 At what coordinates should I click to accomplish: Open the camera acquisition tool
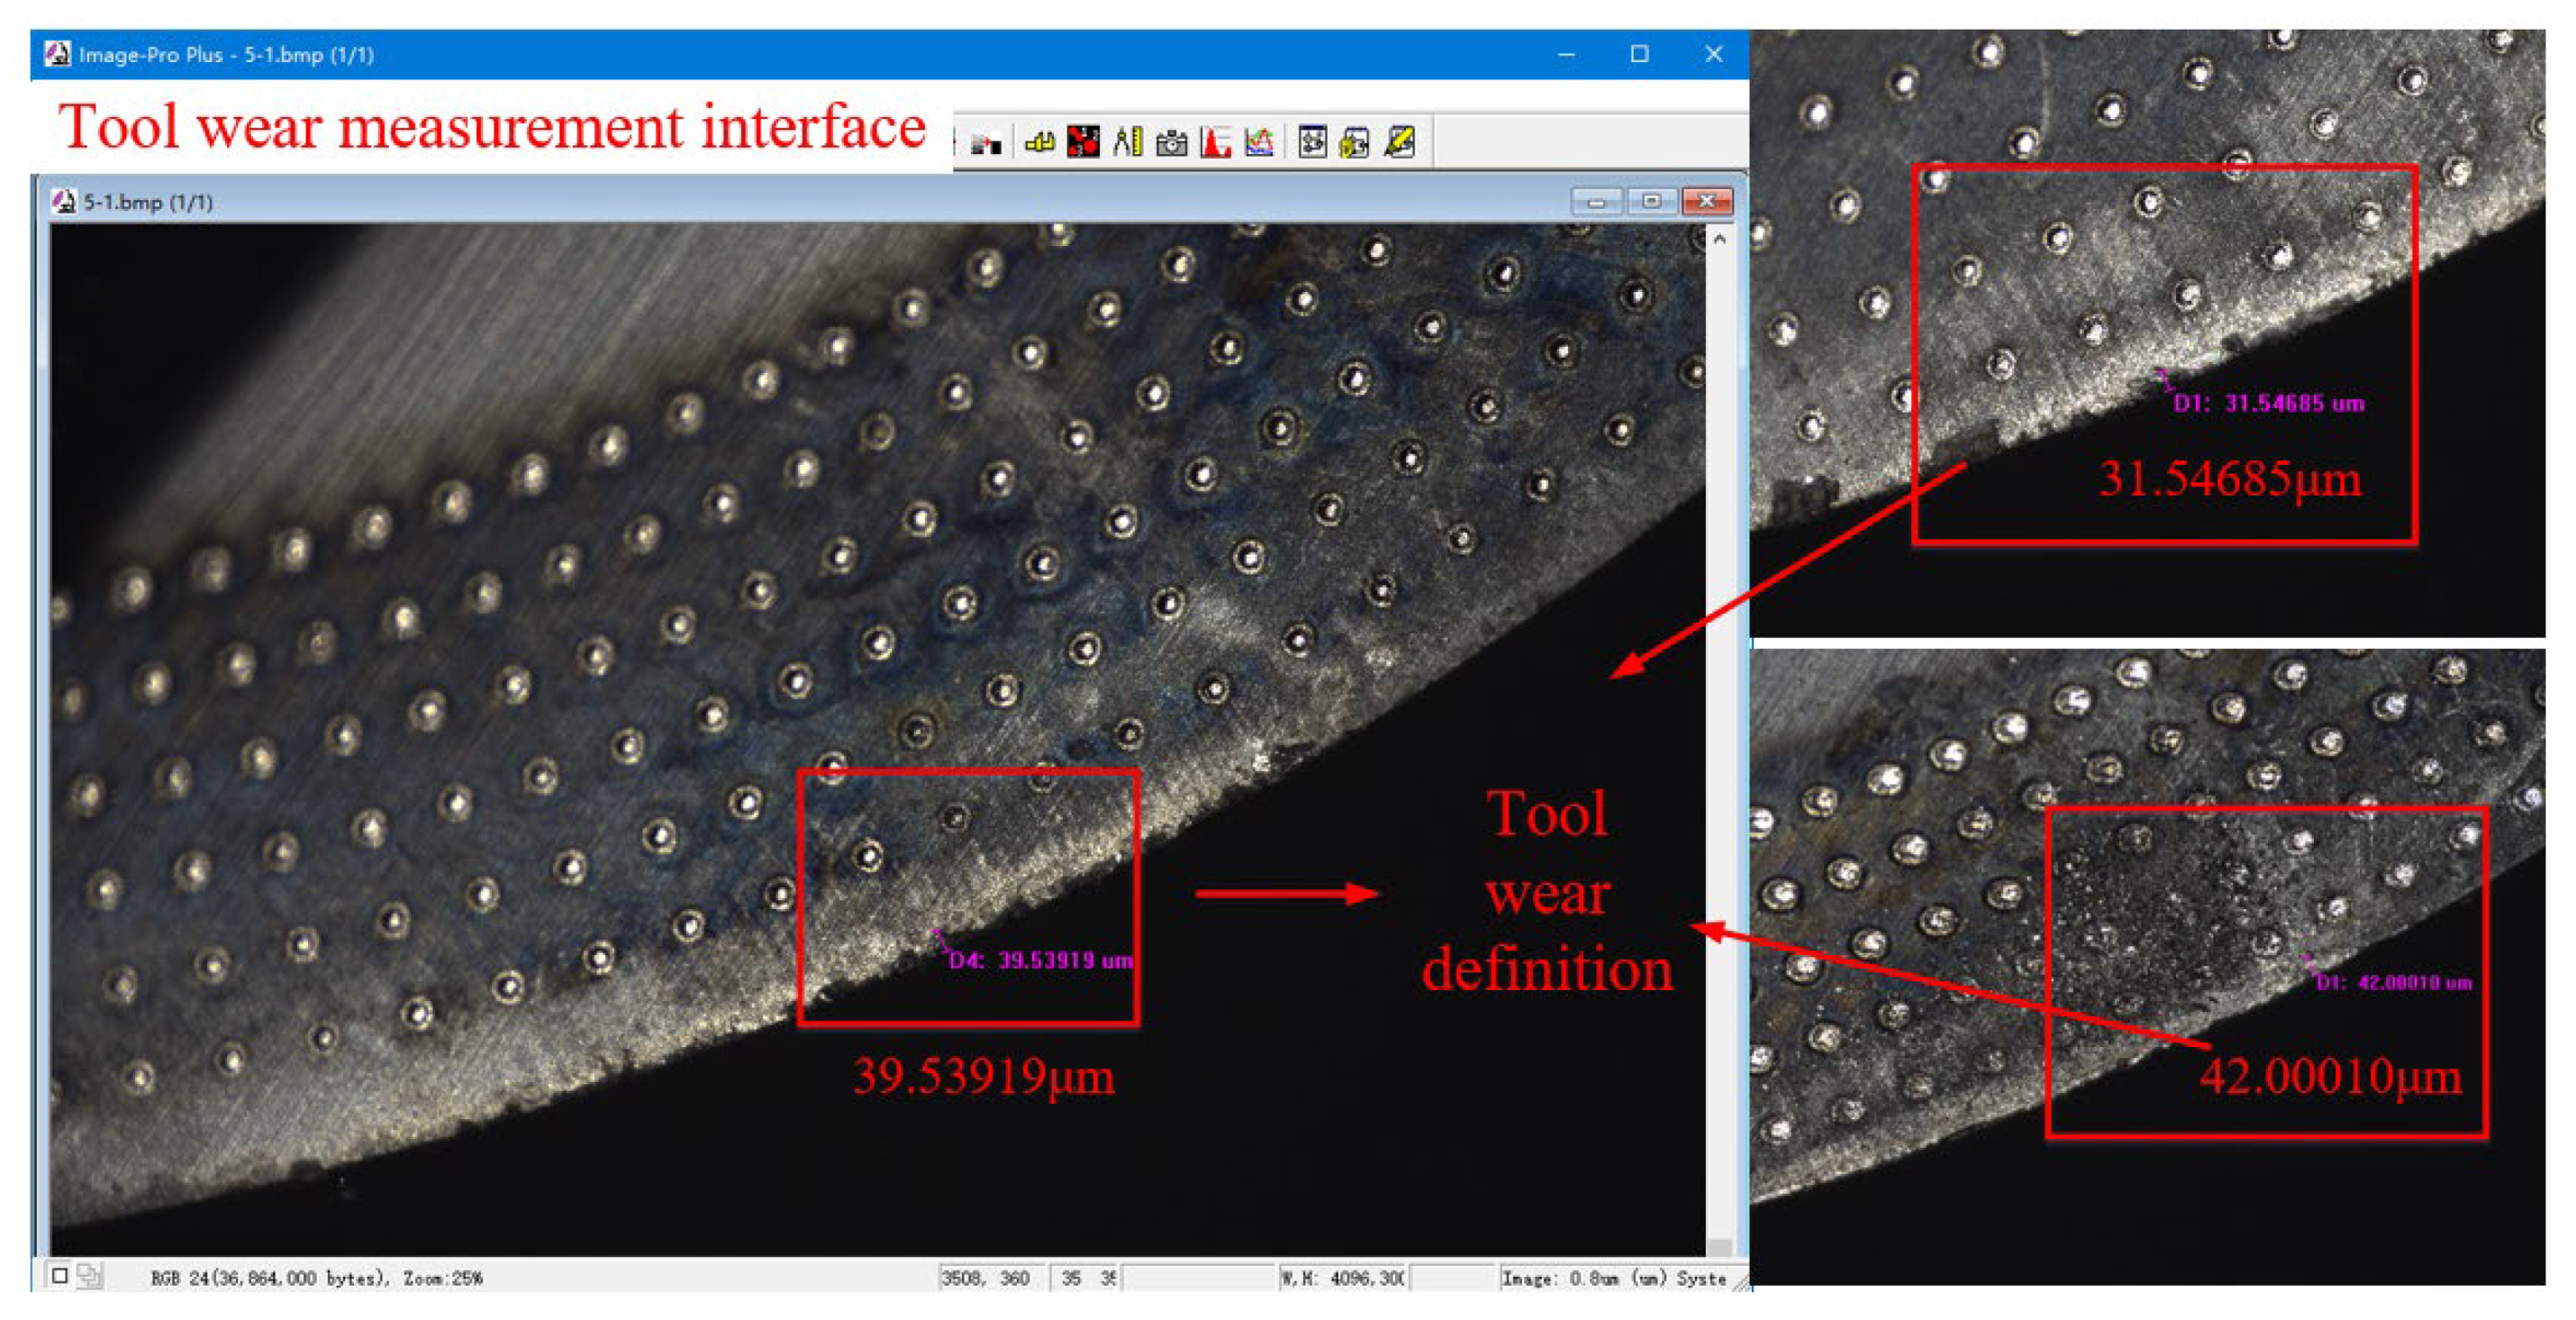pyautogui.click(x=1172, y=145)
